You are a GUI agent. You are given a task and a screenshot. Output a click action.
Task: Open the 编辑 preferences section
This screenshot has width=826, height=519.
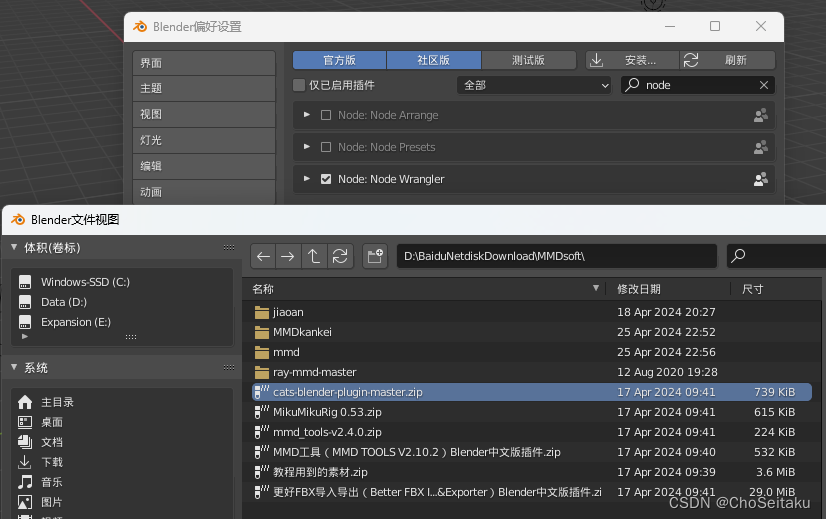[x=204, y=166]
